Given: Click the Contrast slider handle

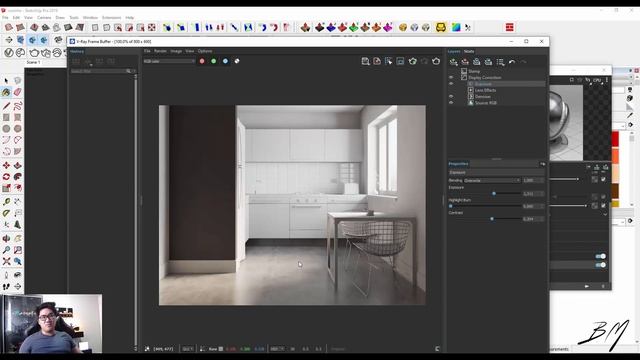Looking at the screenshot, I should [492, 219].
